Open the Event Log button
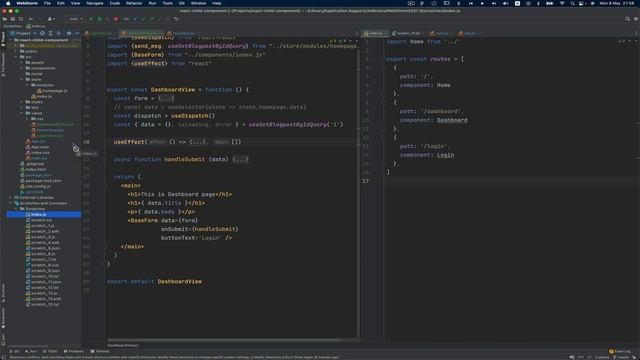 click(620, 351)
